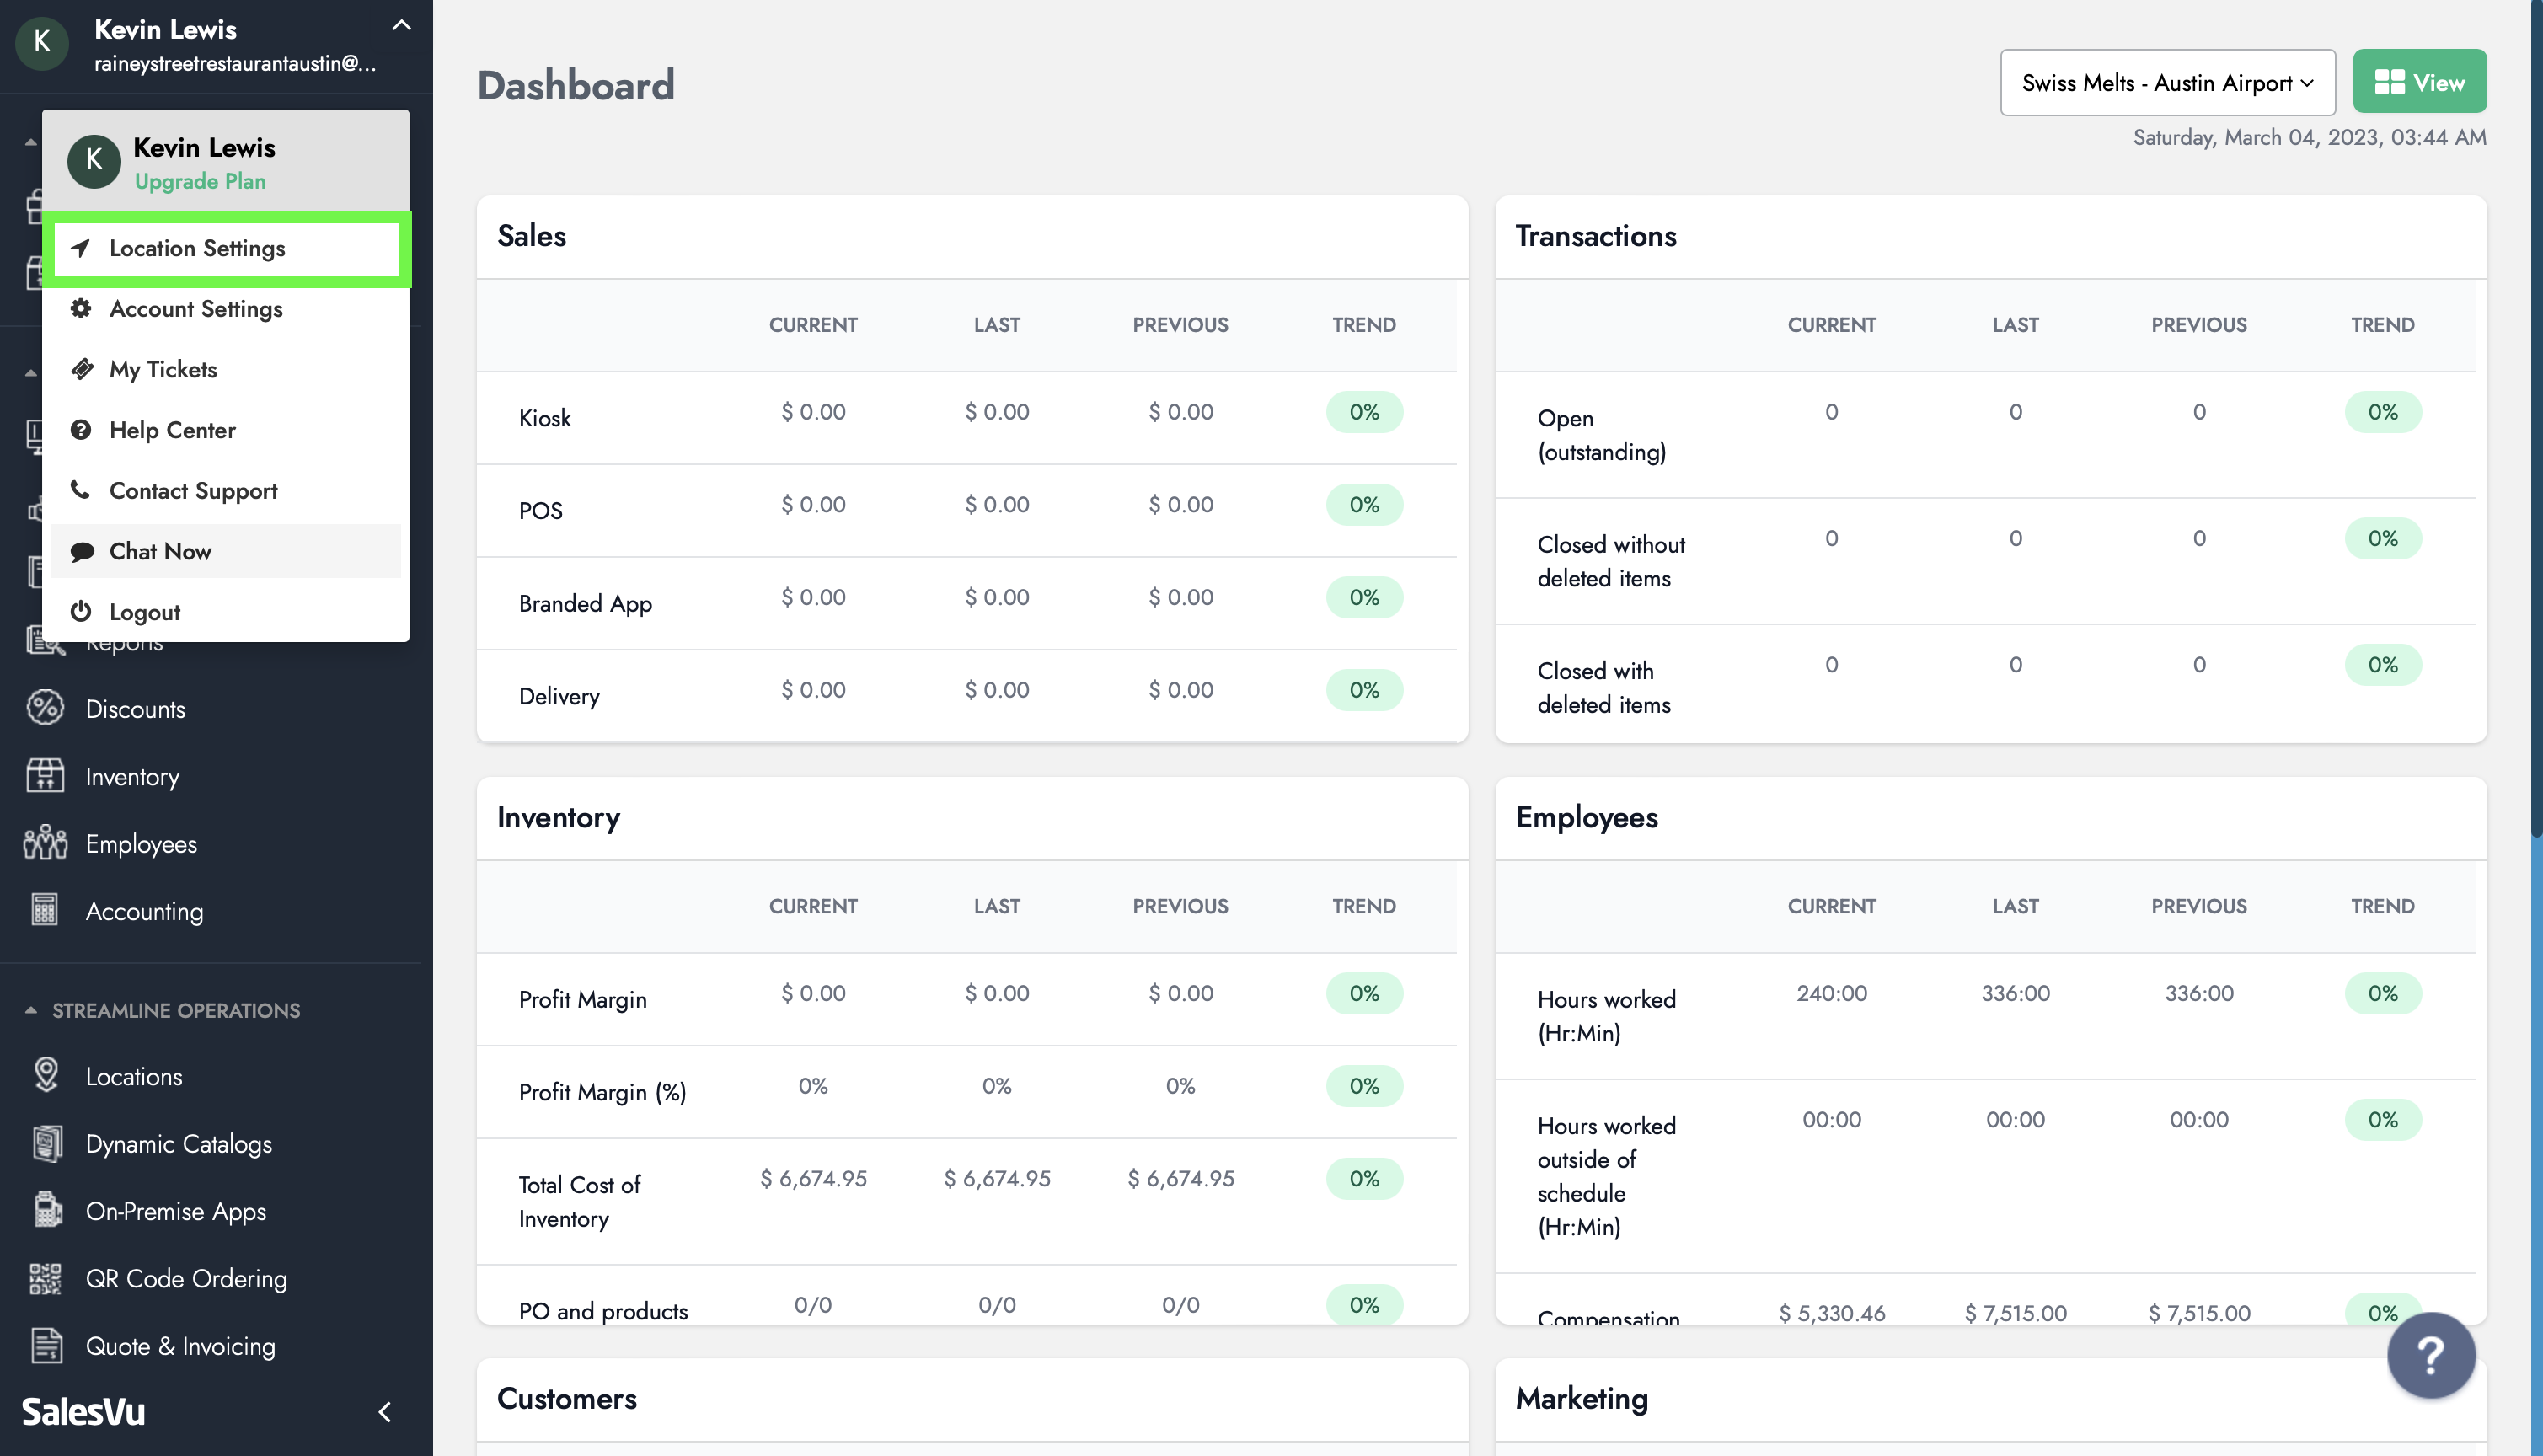Open Account Settings menu entry

point(226,309)
